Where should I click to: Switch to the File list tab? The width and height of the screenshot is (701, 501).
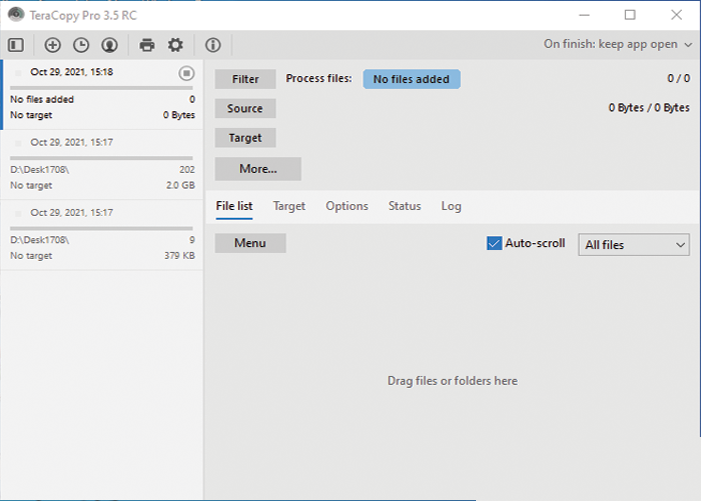(234, 206)
